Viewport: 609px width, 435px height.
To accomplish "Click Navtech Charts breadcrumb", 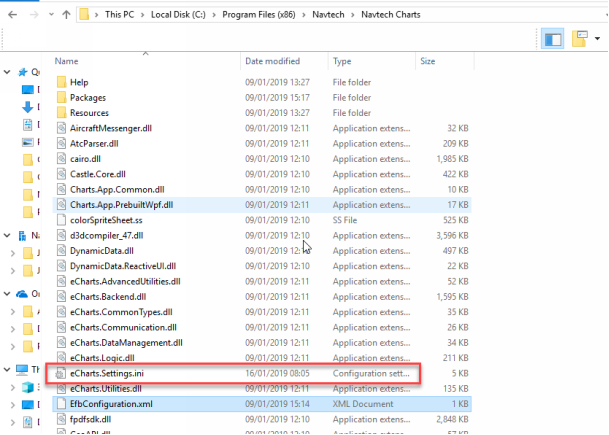I will 391,15.
